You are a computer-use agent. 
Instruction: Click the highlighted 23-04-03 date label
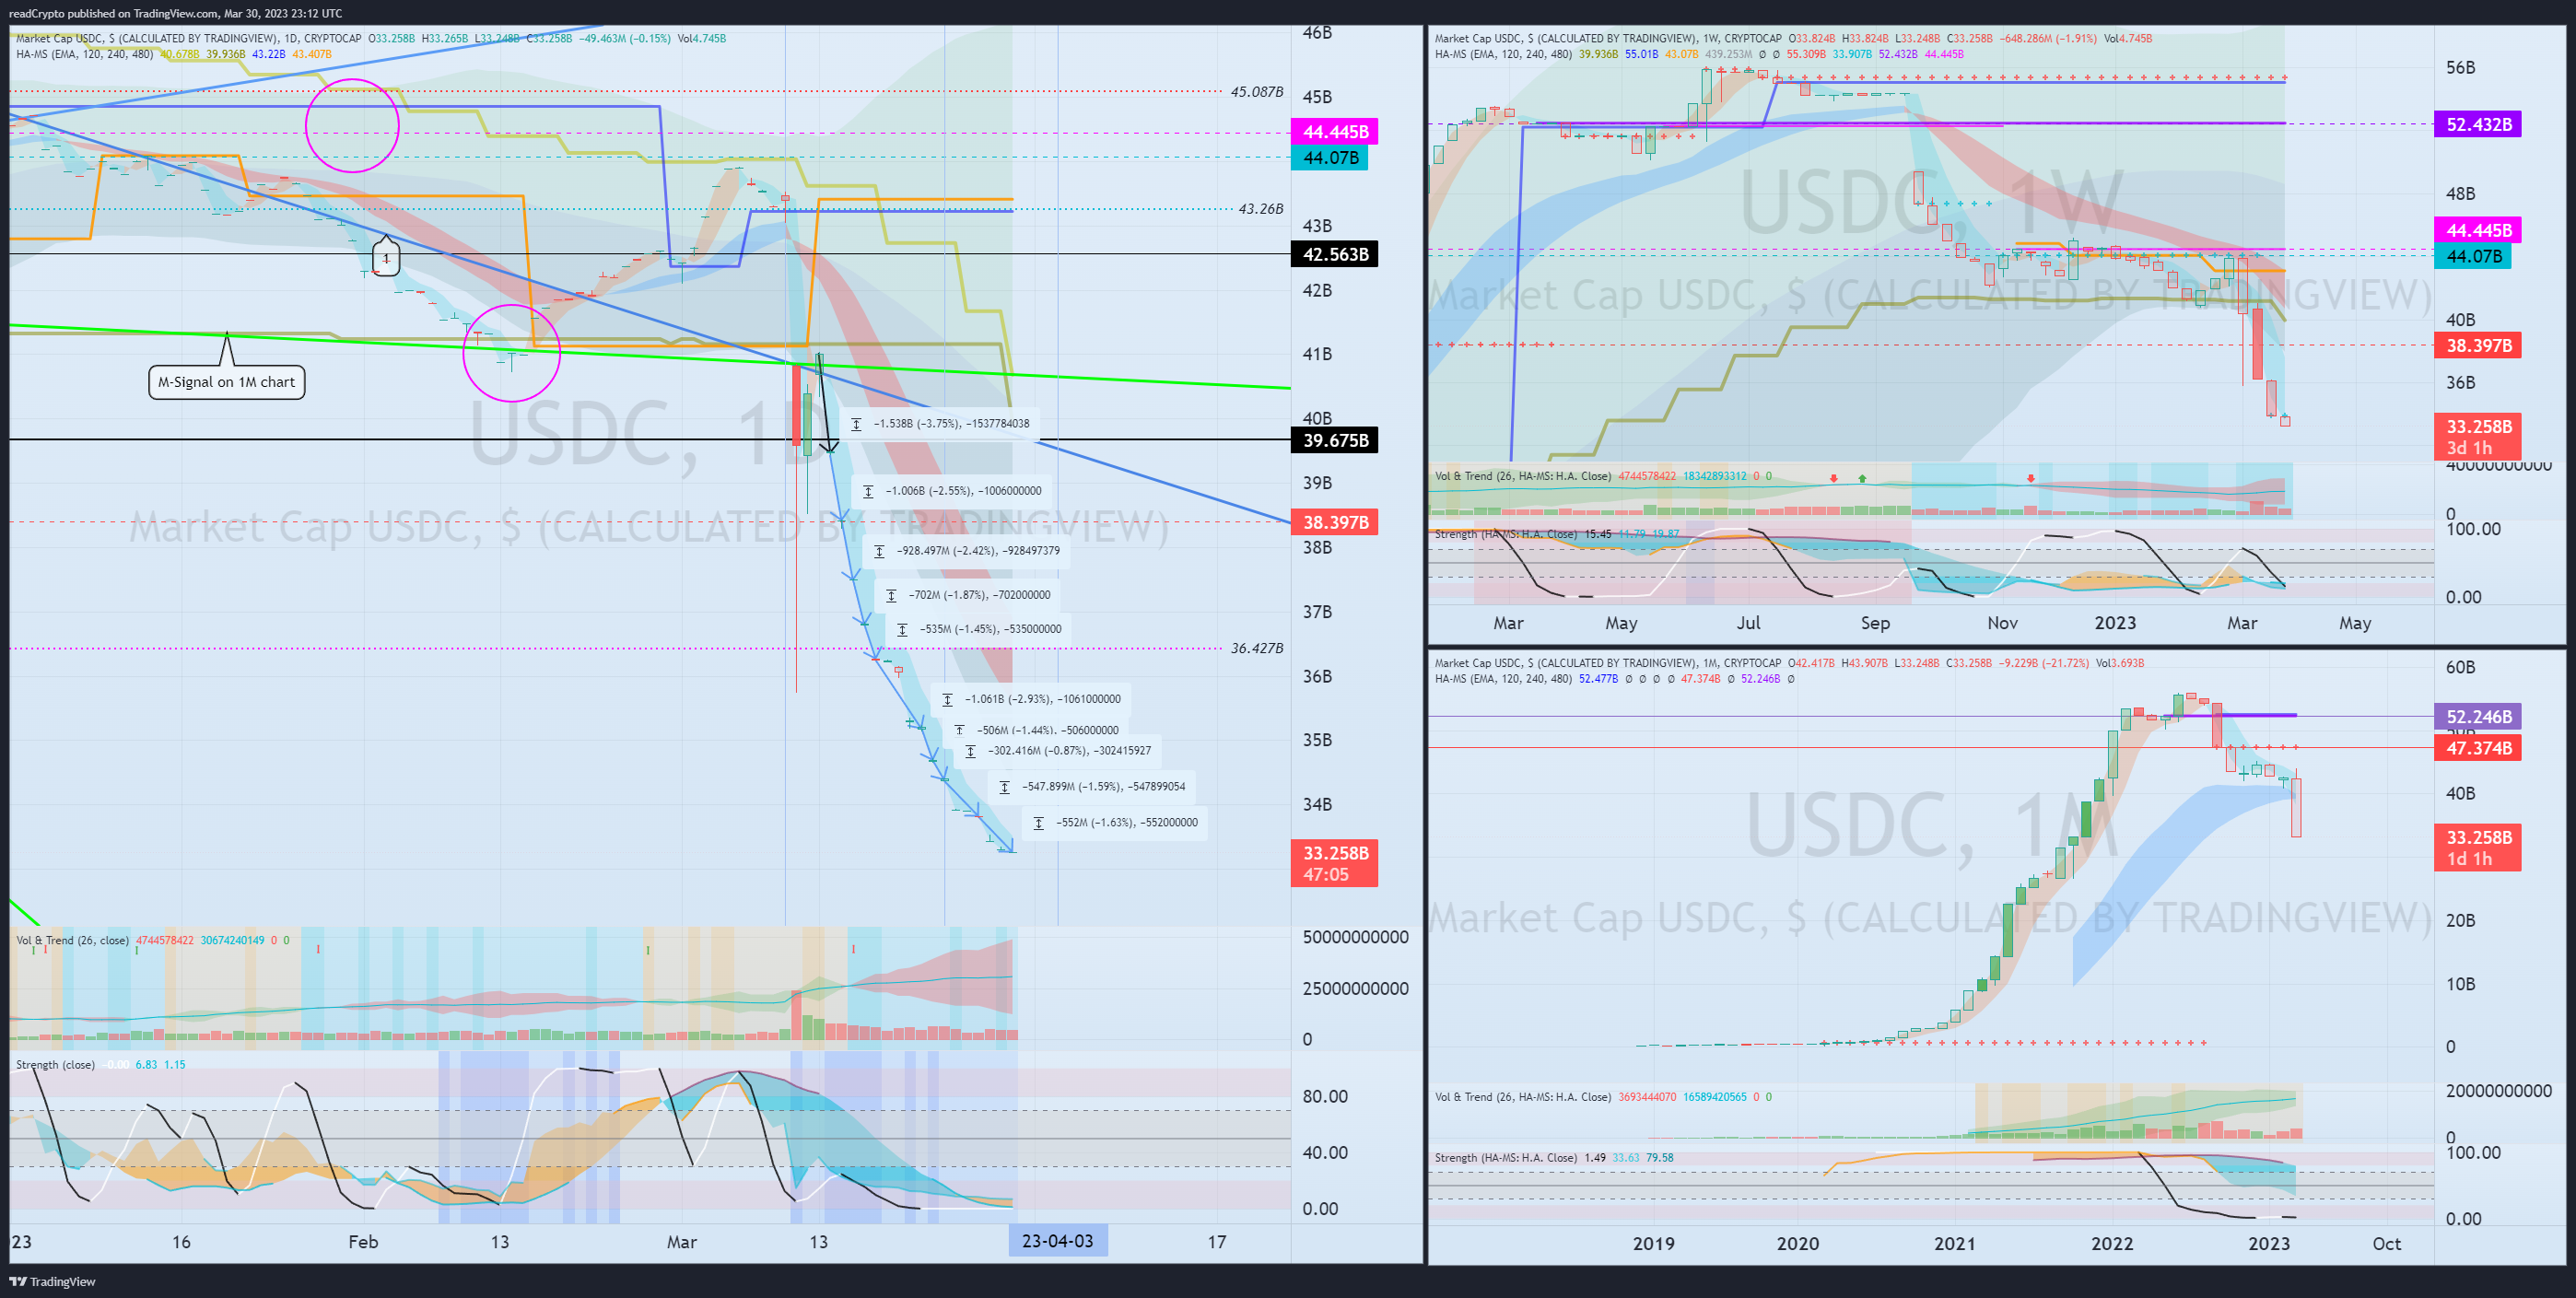point(1057,1241)
